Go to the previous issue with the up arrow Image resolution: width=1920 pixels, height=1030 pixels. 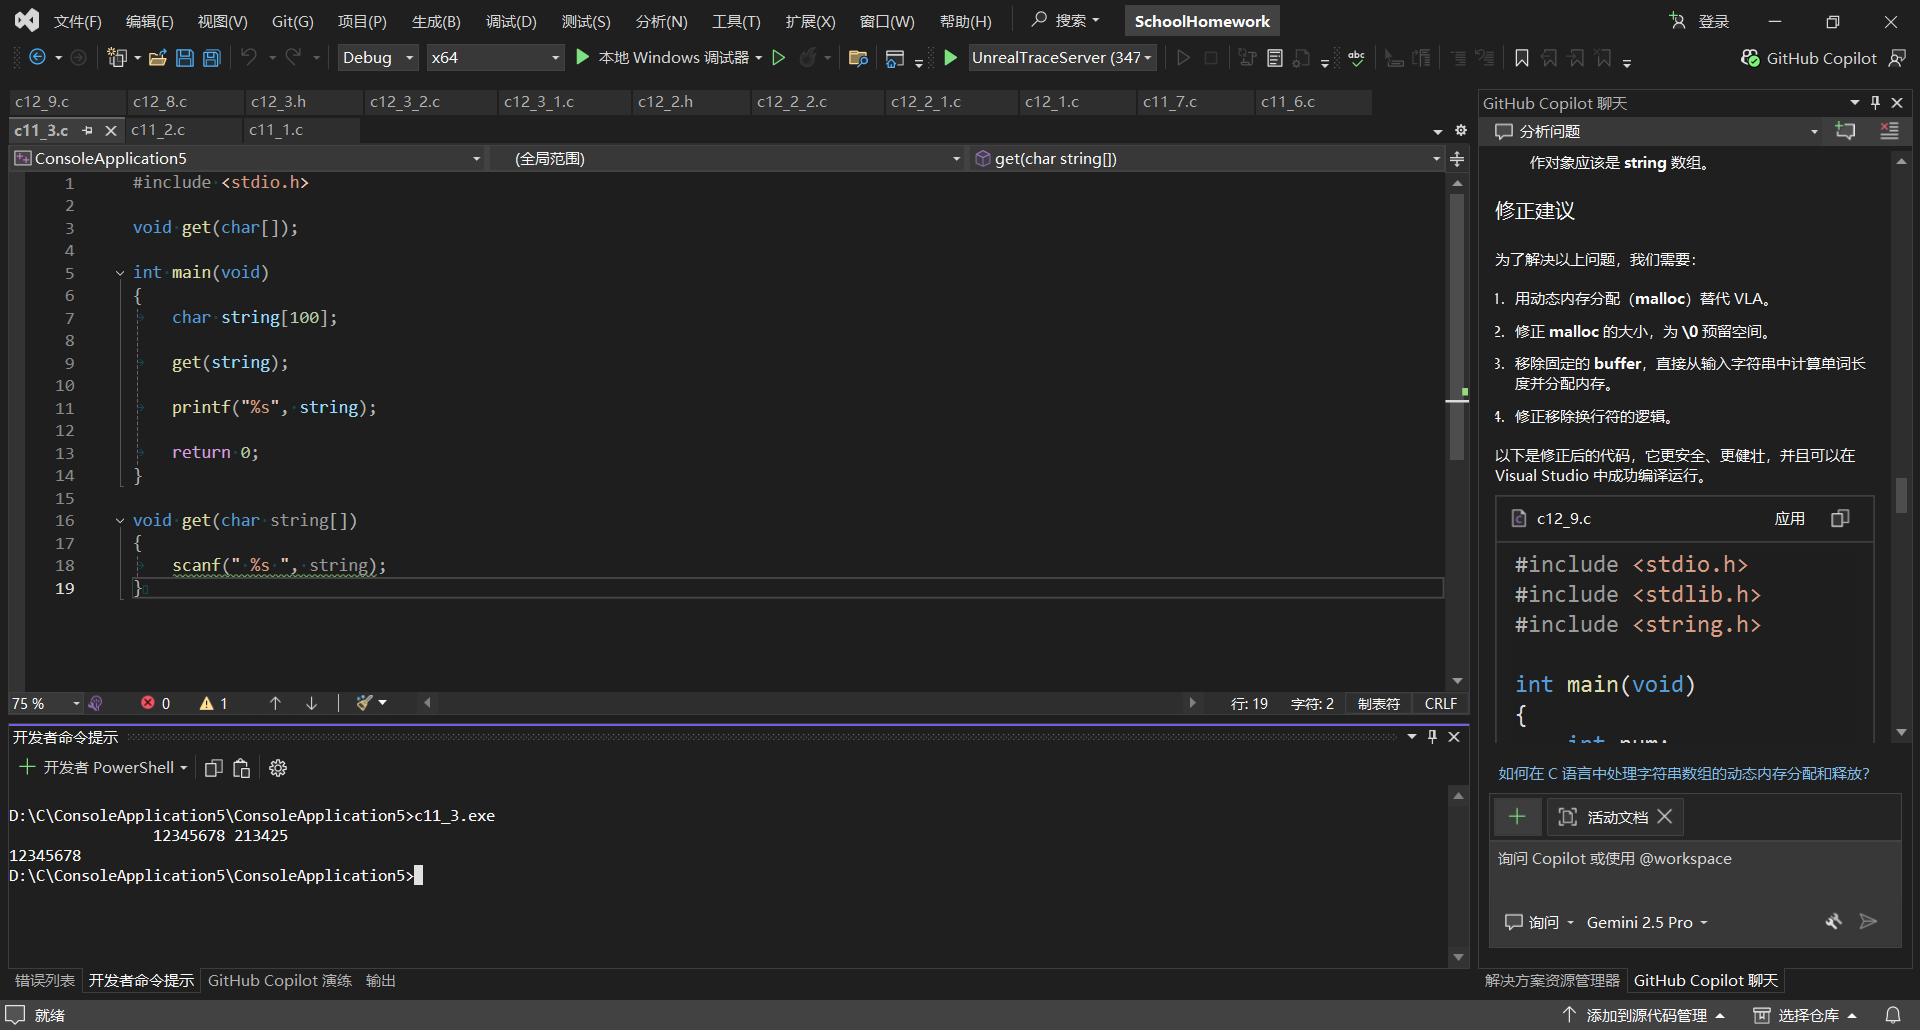276,703
